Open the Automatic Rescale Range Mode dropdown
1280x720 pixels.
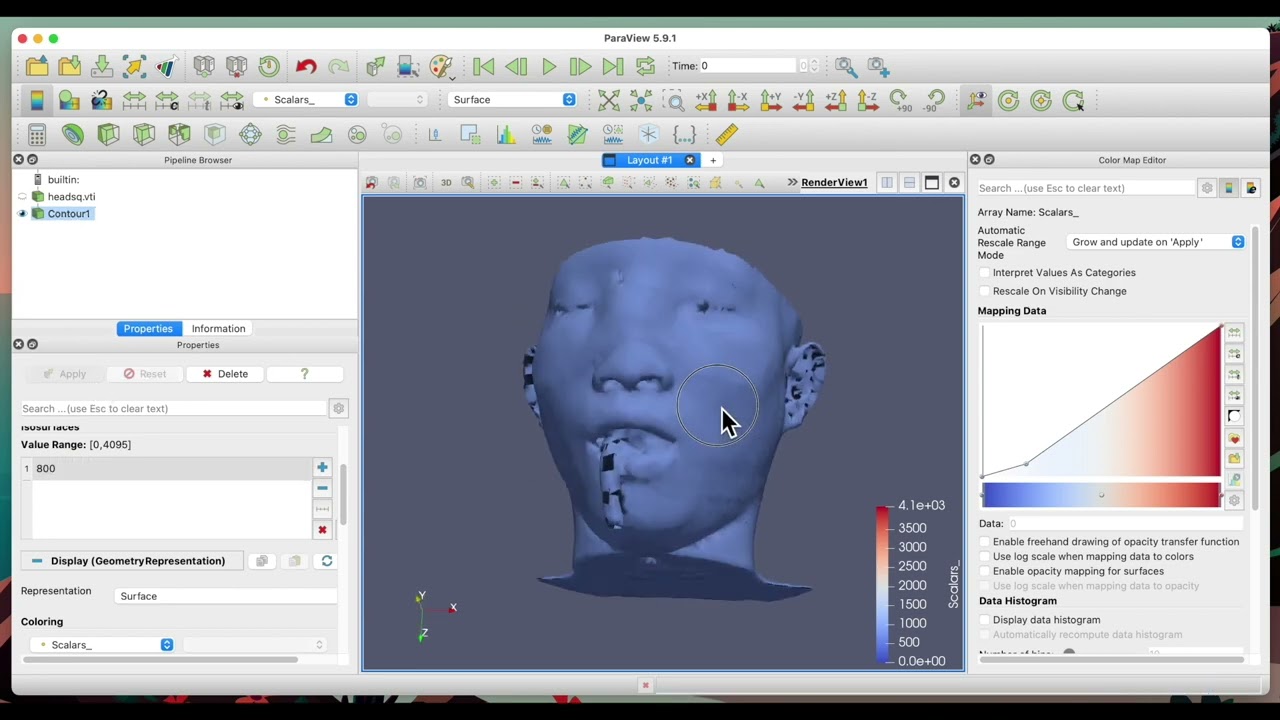(1156, 242)
